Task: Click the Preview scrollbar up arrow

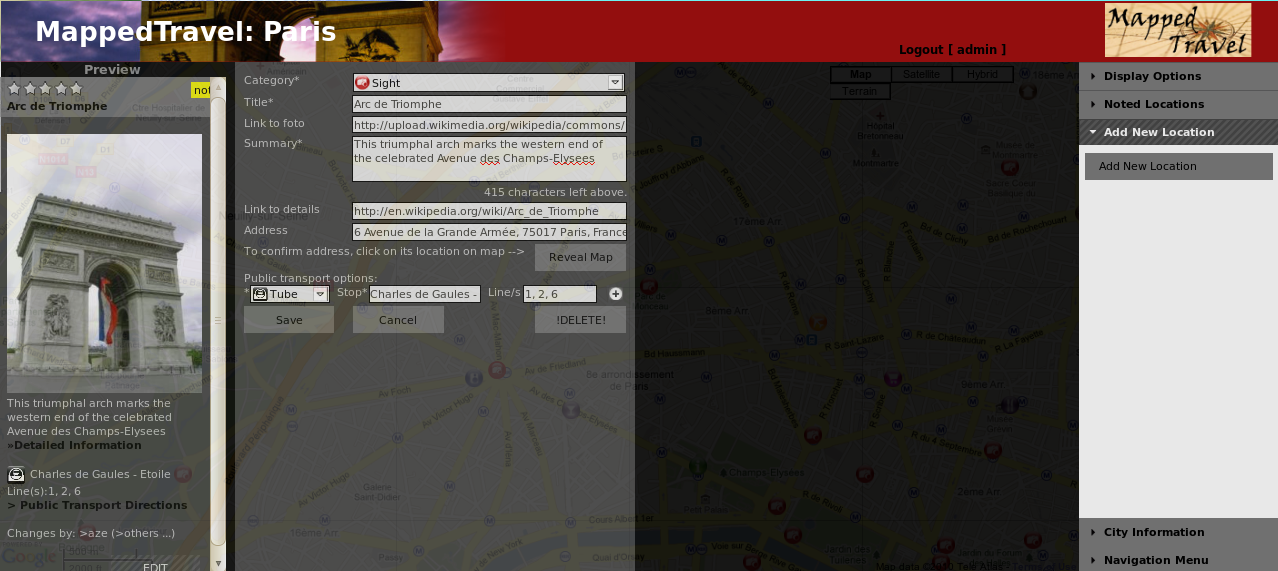Action: click(x=218, y=88)
